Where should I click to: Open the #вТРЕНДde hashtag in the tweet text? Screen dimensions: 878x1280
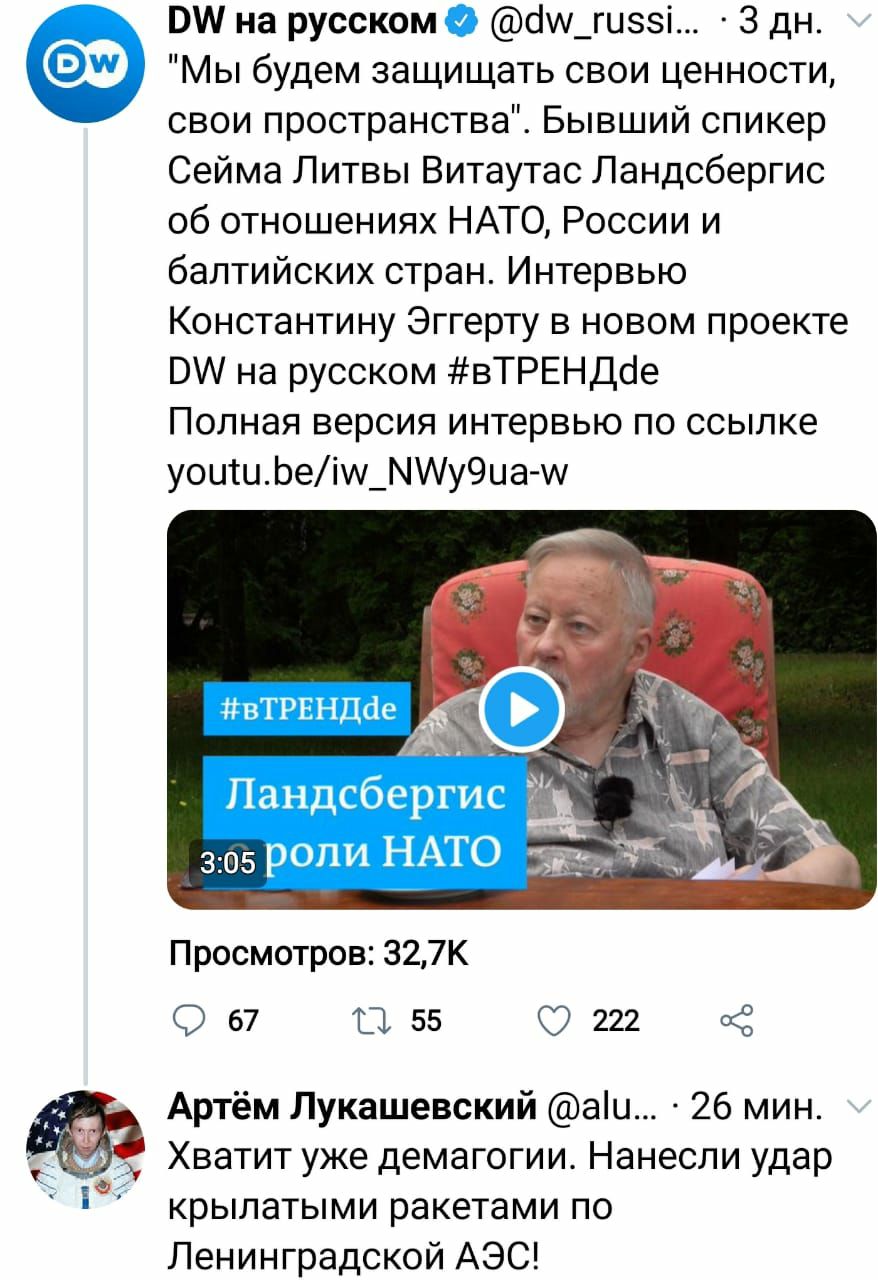coord(550,371)
